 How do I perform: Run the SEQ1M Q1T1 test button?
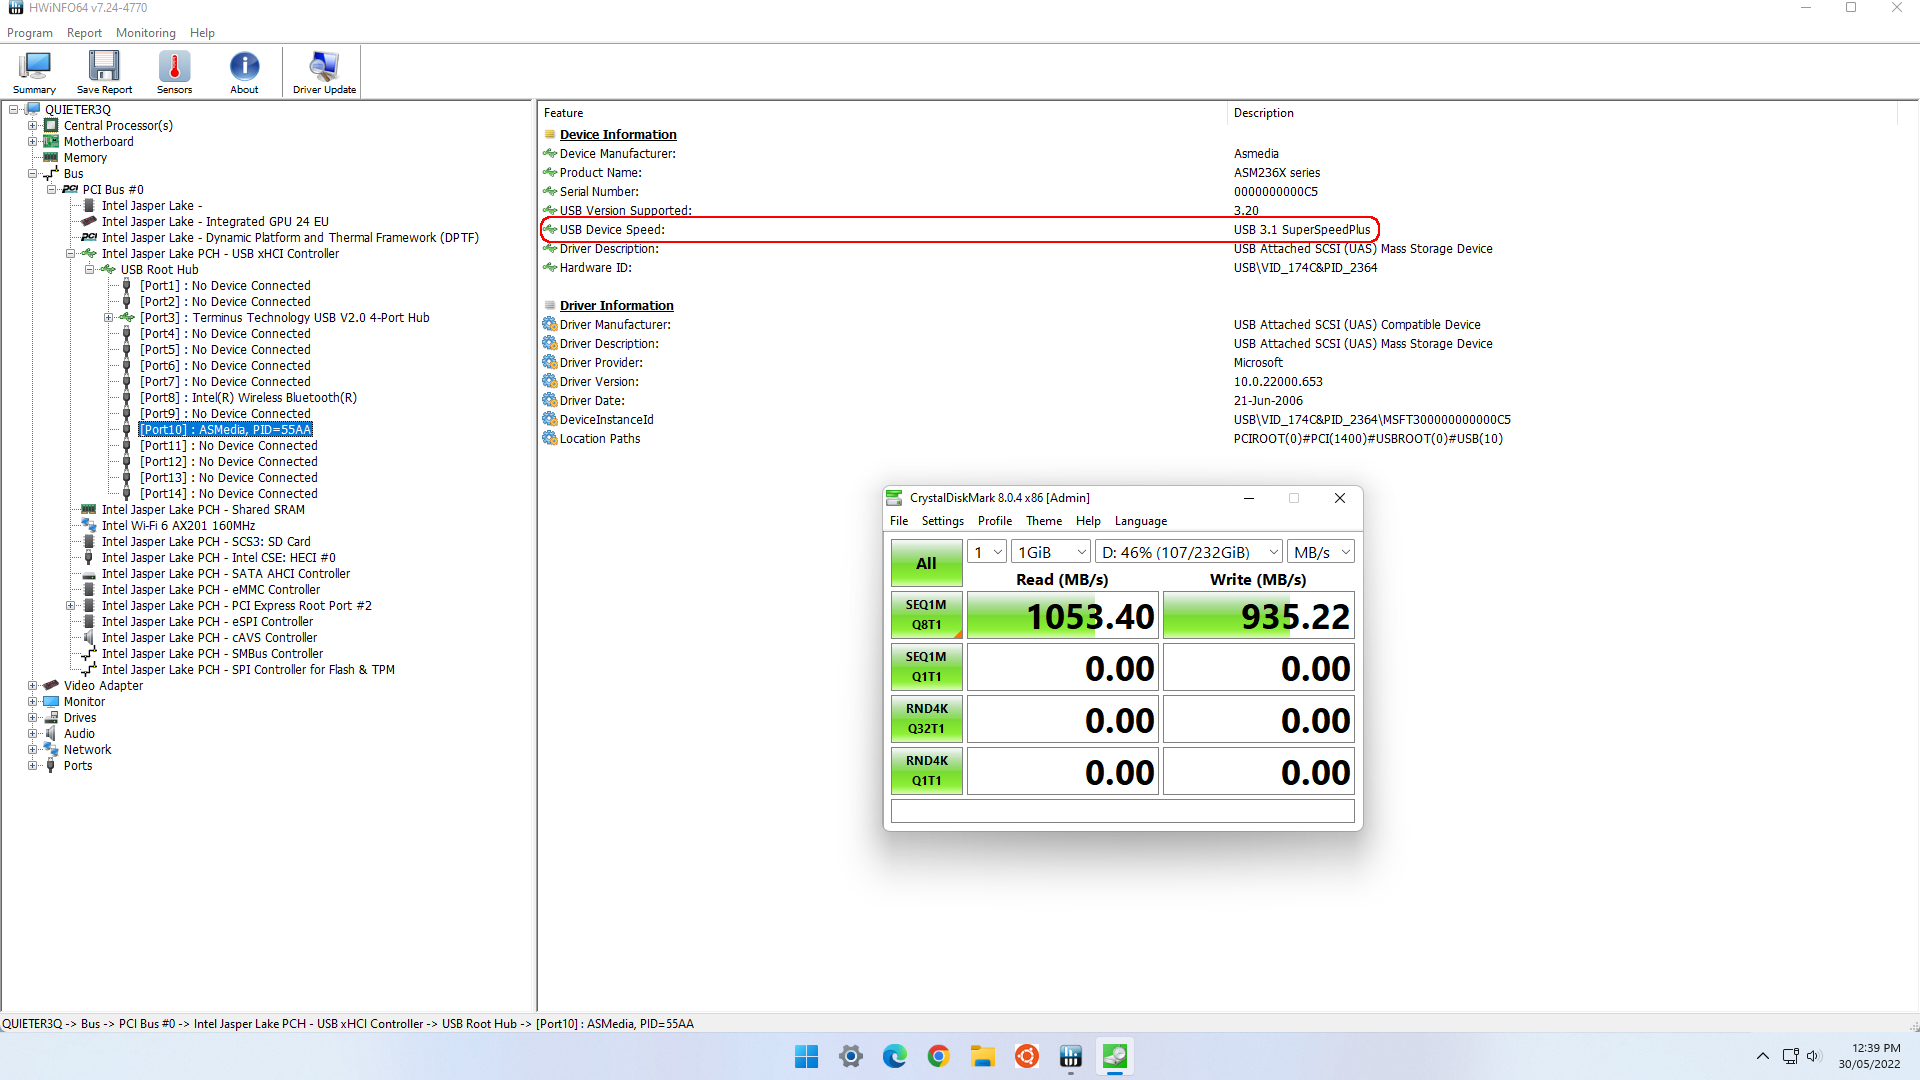click(926, 667)
